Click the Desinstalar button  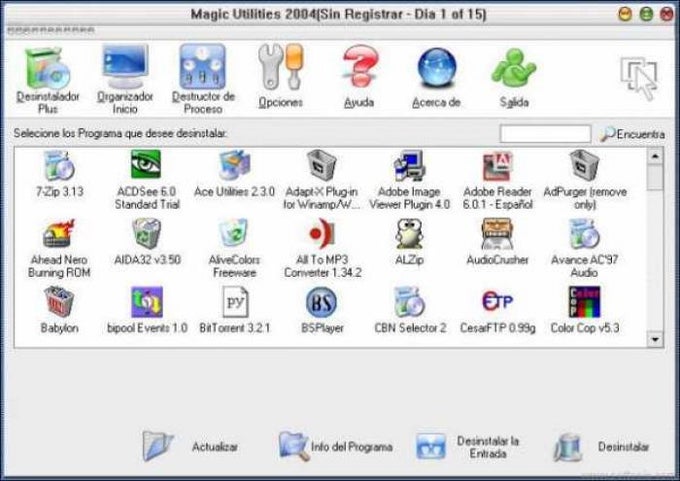(601, 447)
